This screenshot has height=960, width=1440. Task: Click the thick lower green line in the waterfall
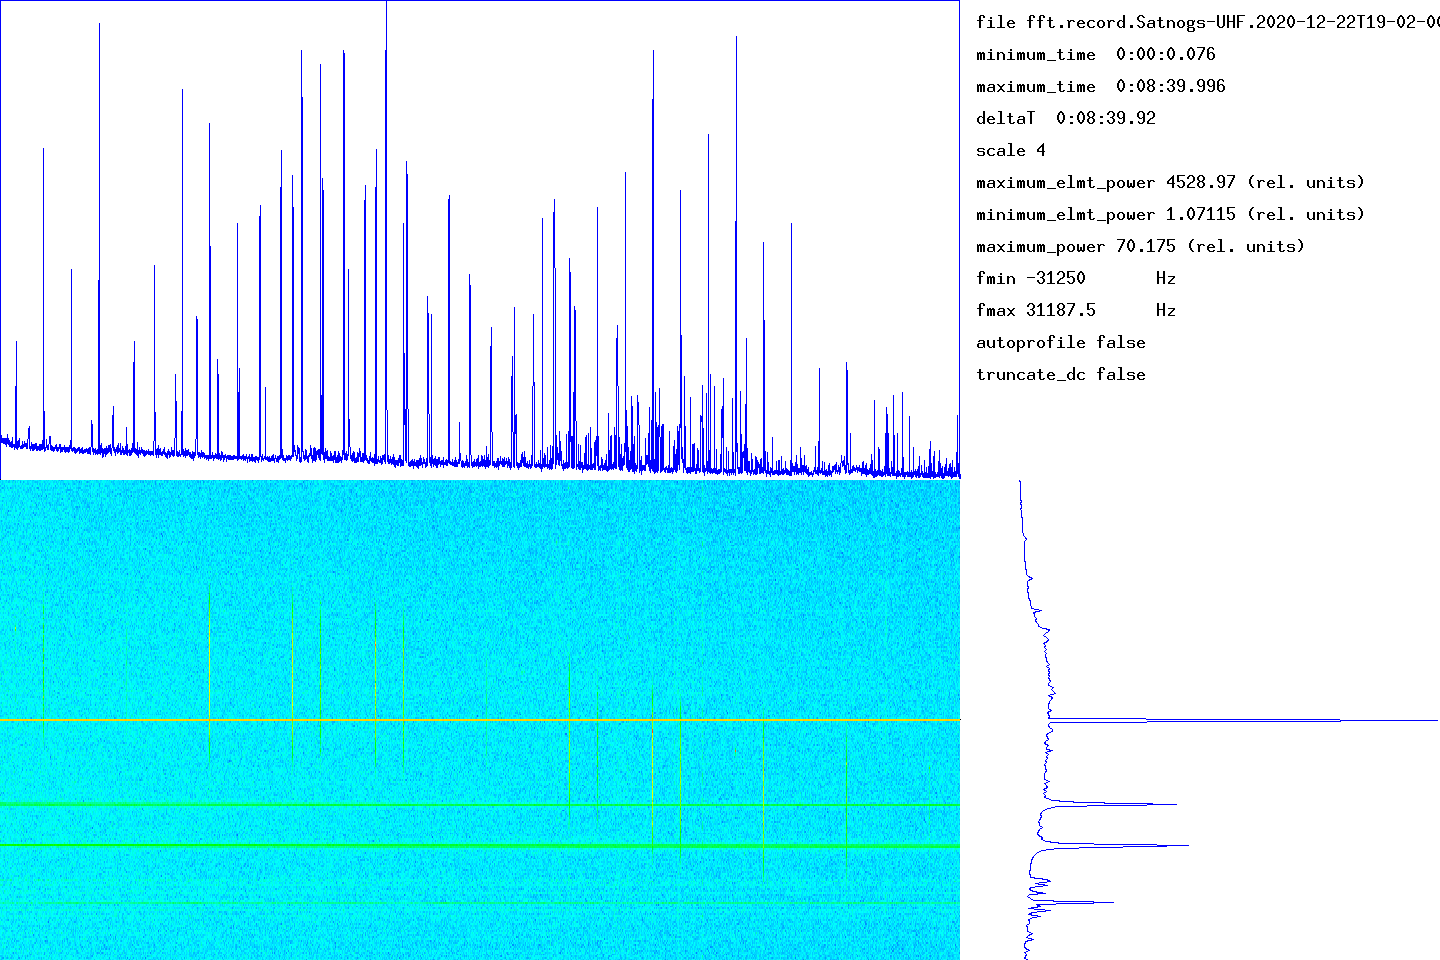coord(480,846)
